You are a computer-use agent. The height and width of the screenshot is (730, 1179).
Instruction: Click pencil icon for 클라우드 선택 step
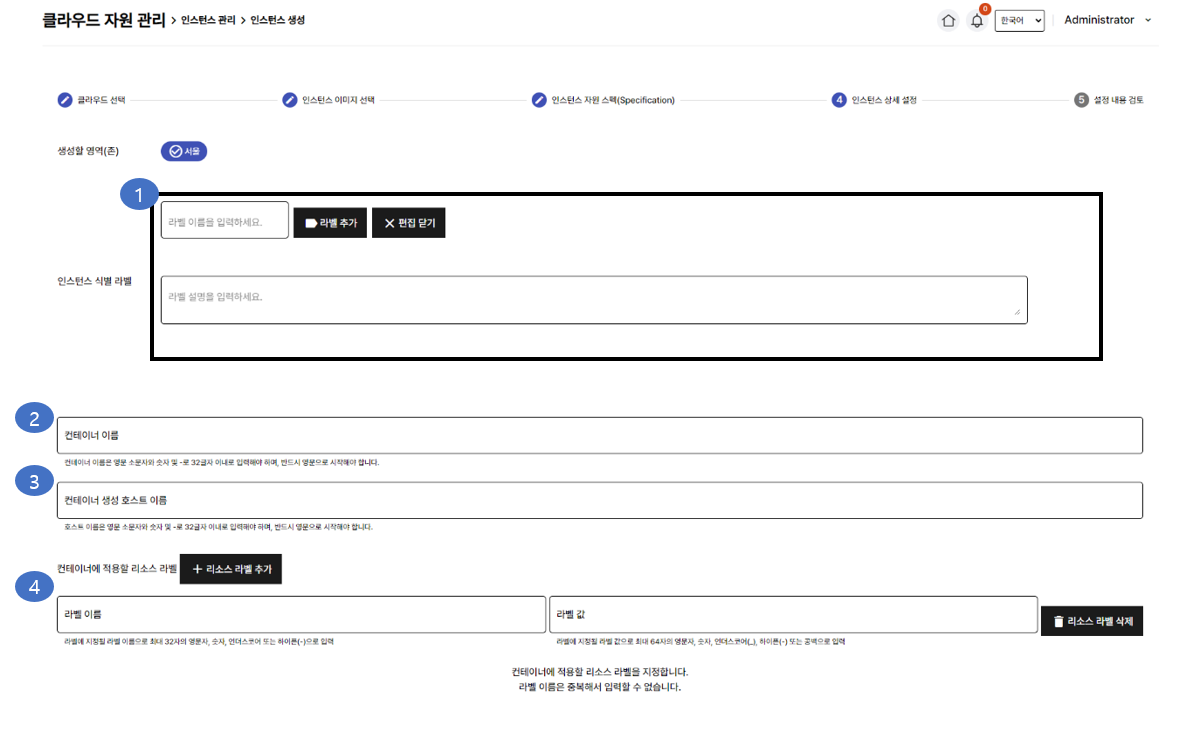[65, 100]
